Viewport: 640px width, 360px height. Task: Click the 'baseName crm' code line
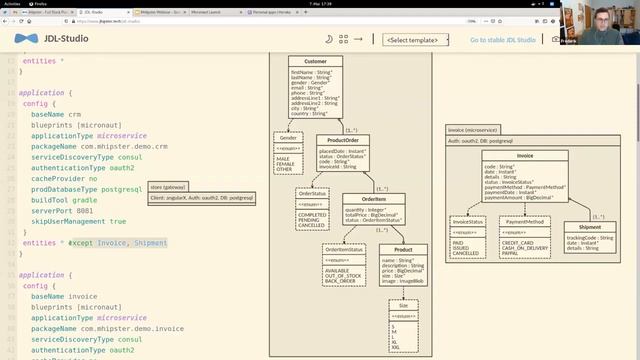click(56, 115)
